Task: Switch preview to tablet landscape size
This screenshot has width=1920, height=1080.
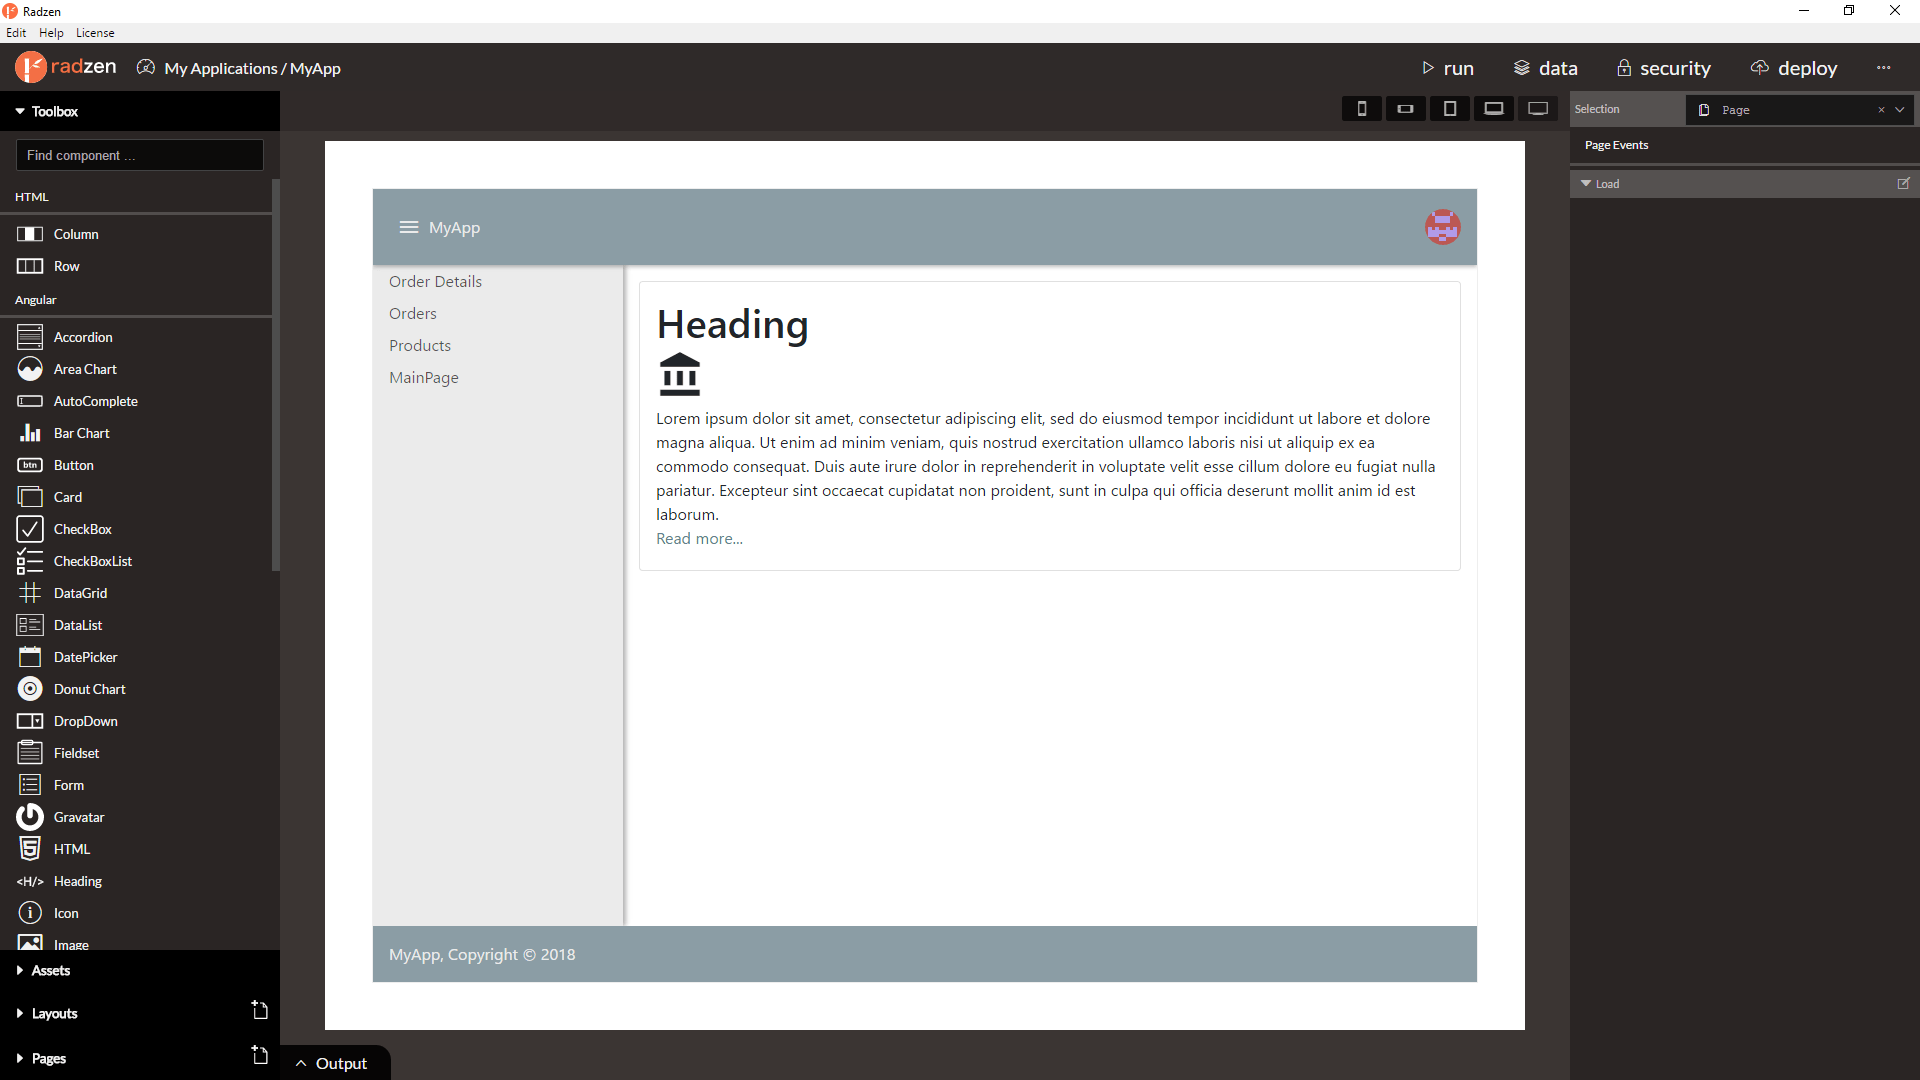Action: pyautogui.click(x=1494, y=109)
